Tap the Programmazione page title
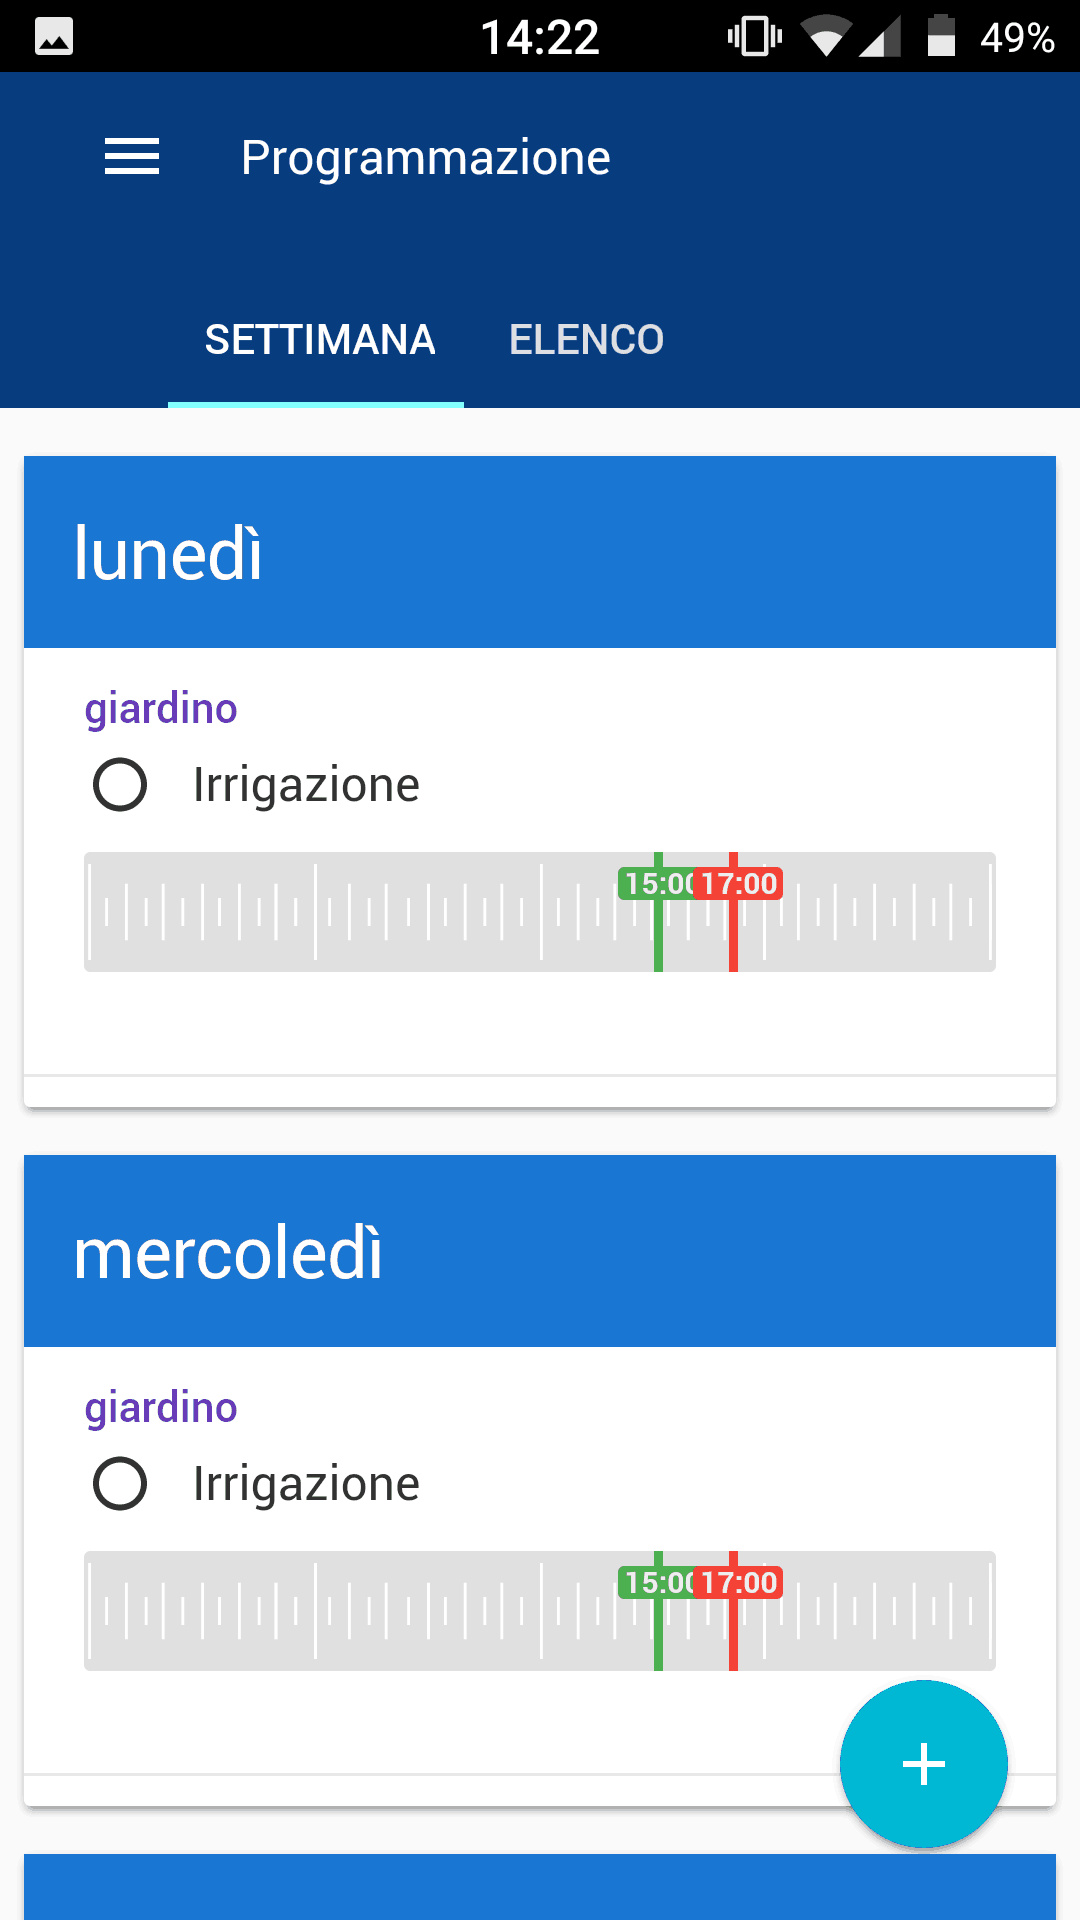Viewport: 1080px width, 1920px height. click(x=425, y=158)
